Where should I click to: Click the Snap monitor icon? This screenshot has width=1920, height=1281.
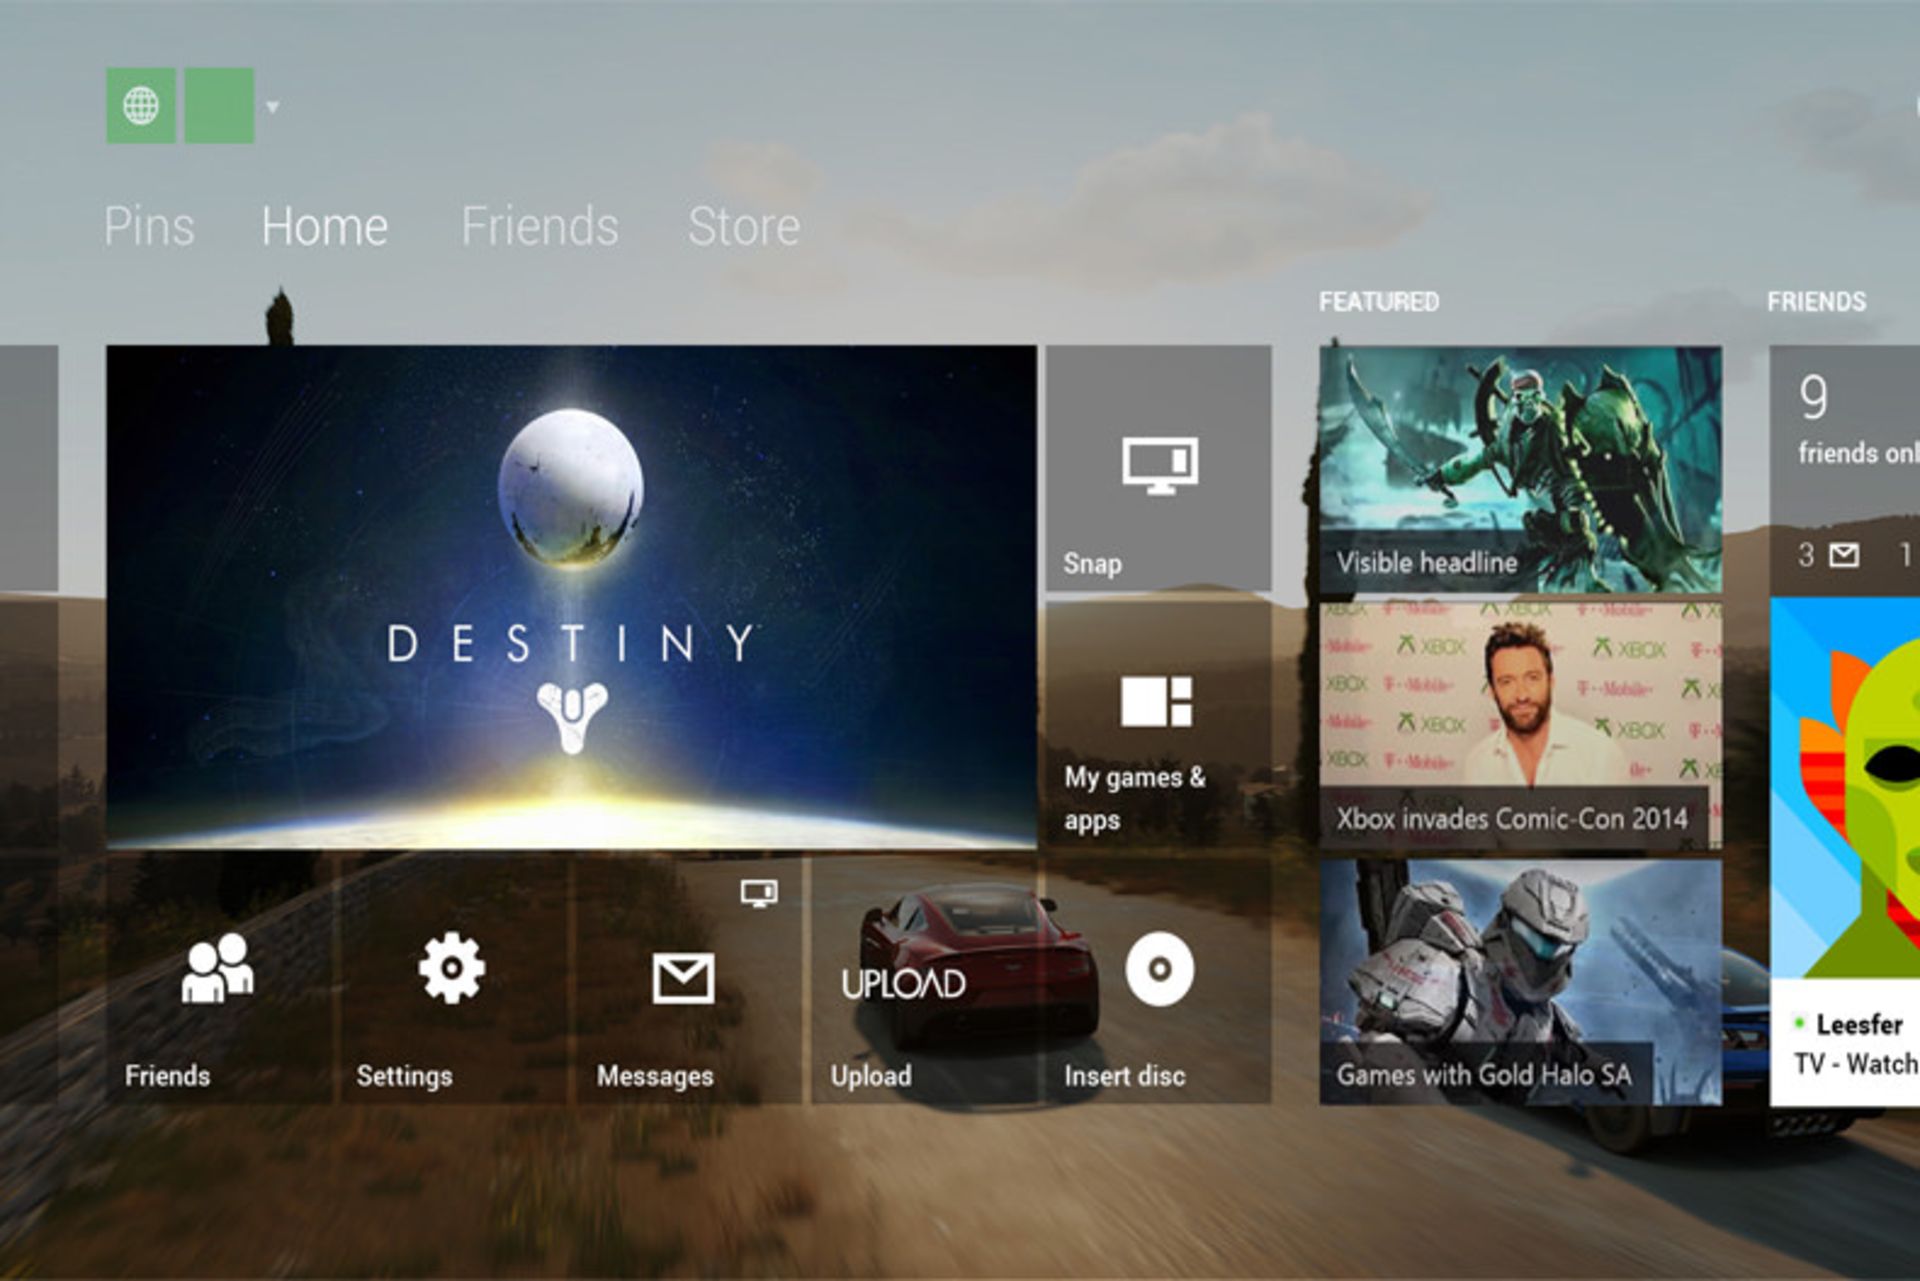(x=1160, y=465)
